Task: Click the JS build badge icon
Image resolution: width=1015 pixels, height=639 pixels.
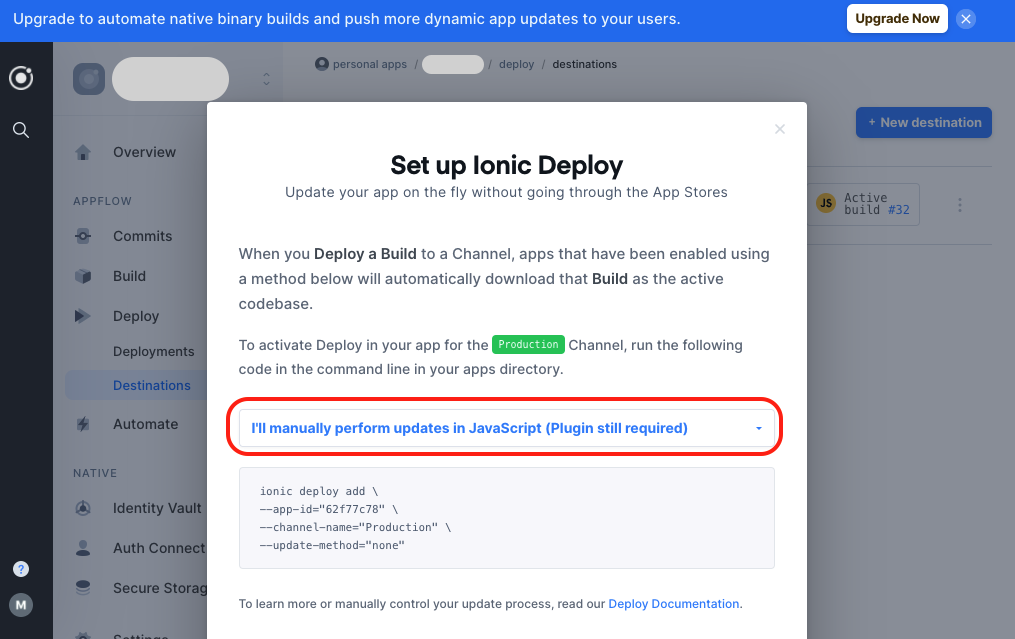Action: [x=826, y=203]
